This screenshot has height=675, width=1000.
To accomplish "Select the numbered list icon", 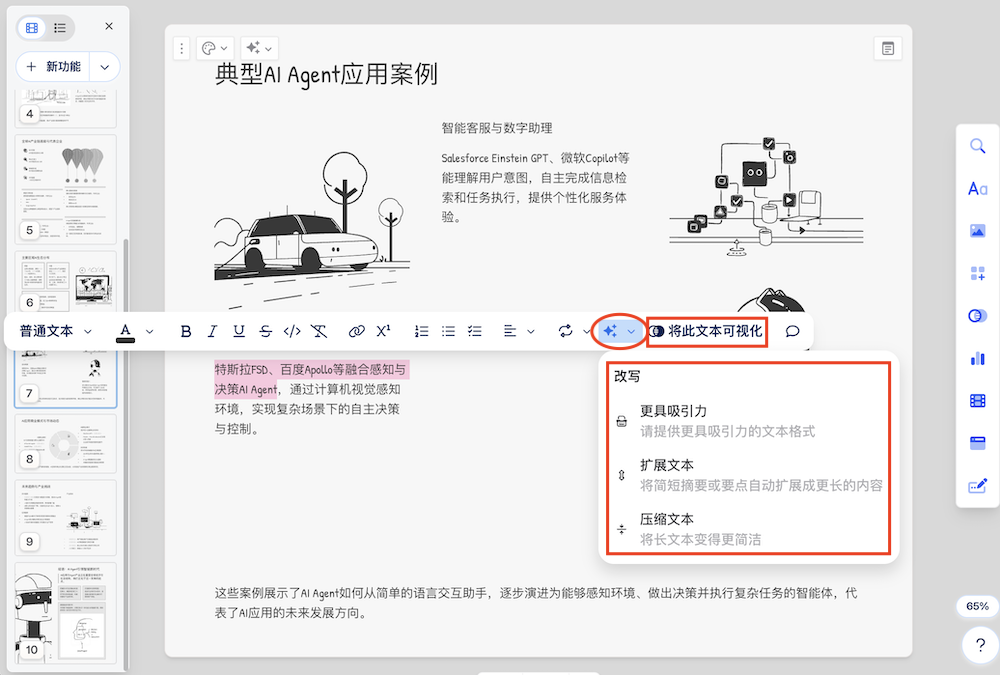I will coord(421,330).
